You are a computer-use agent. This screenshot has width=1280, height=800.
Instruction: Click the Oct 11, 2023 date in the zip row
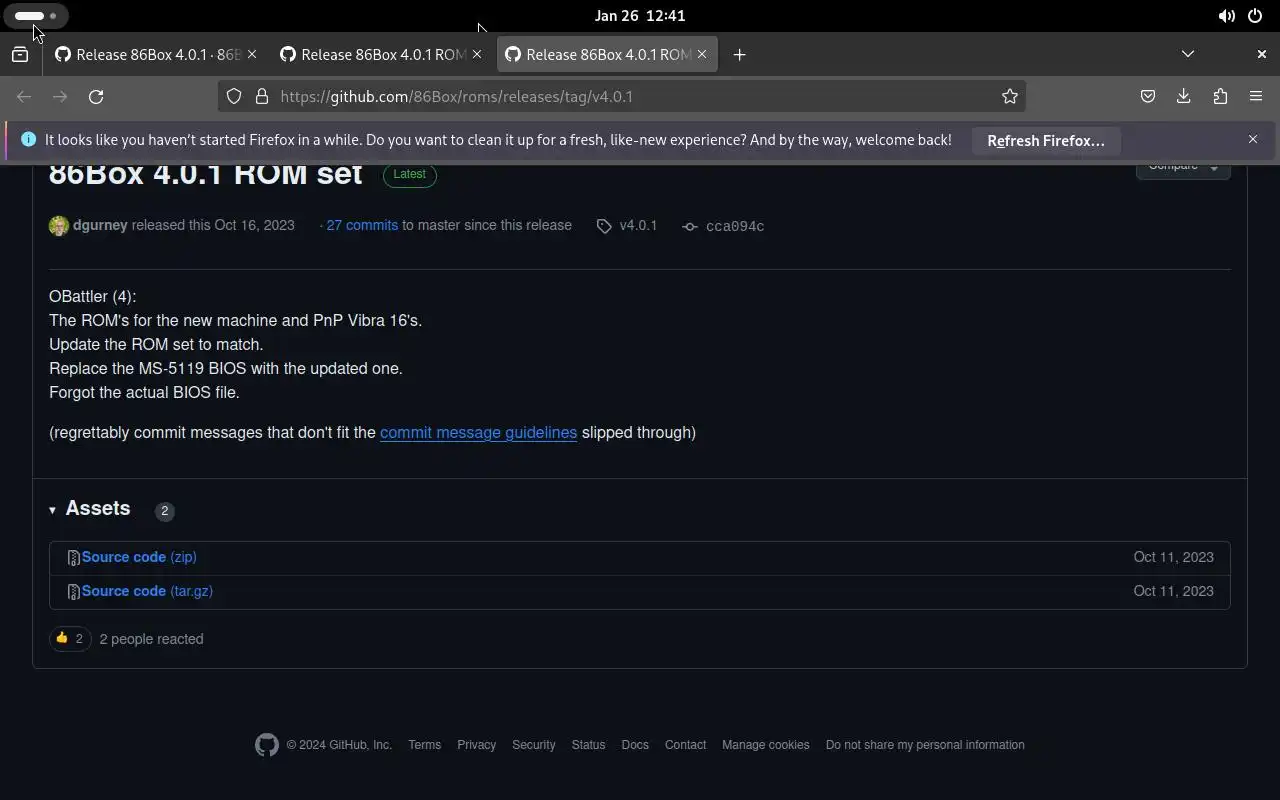(1173, 557)
